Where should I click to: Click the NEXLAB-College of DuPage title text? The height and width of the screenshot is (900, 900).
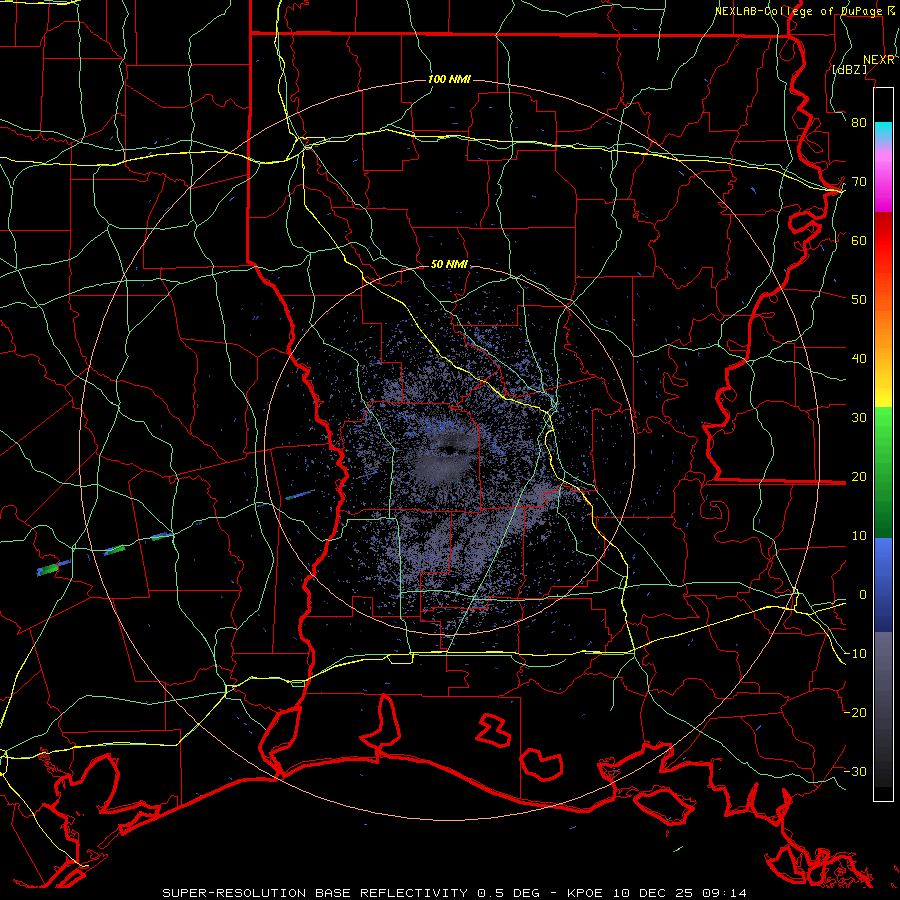click(x=798, y=11)
